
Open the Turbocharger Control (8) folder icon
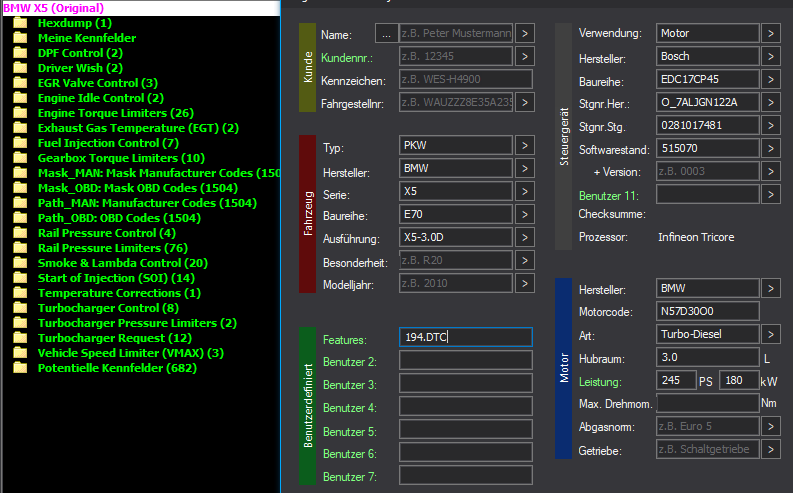[x=20, y=308]
